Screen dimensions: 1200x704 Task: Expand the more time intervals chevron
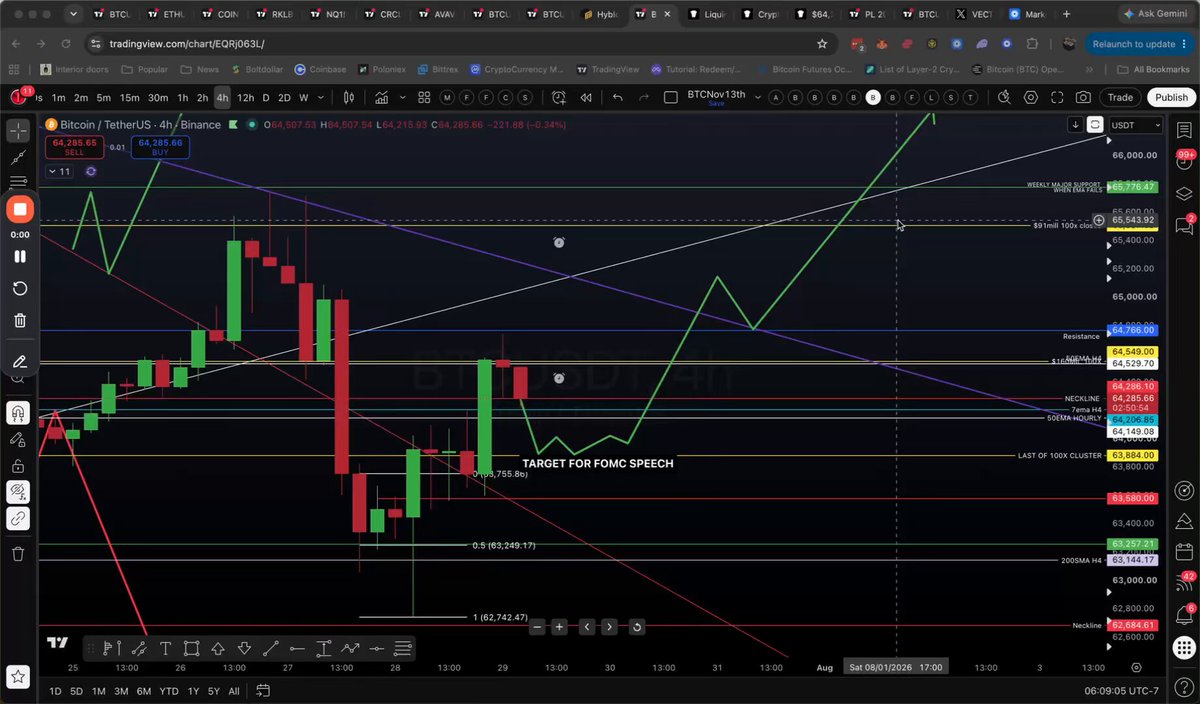(323, 97)
